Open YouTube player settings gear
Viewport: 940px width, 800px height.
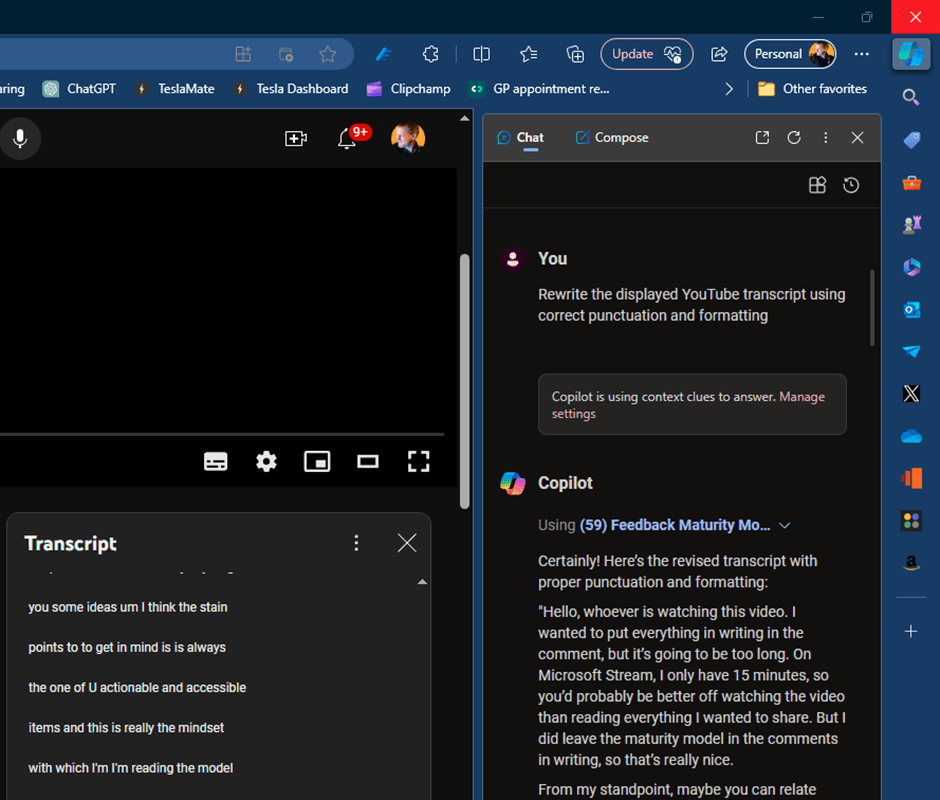pyautogui.click(x=266, y=461)
